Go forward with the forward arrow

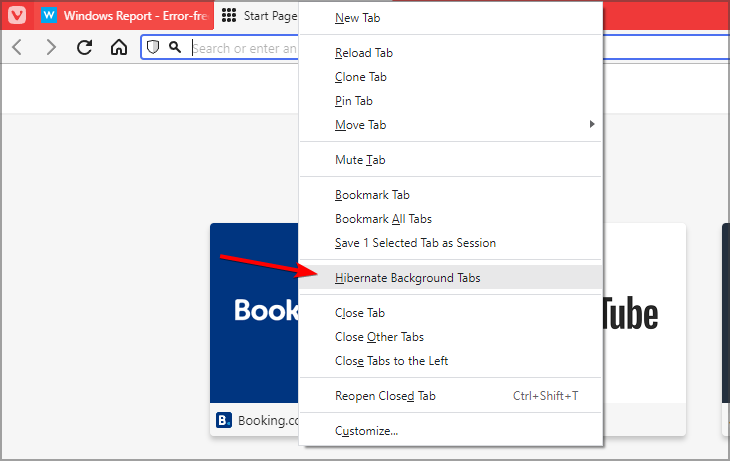tap(51, 47)
